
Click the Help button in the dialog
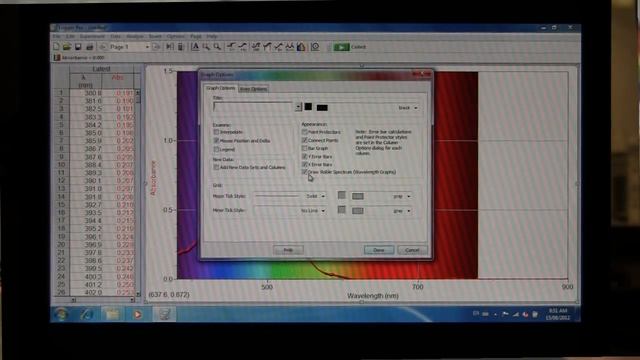288,250
